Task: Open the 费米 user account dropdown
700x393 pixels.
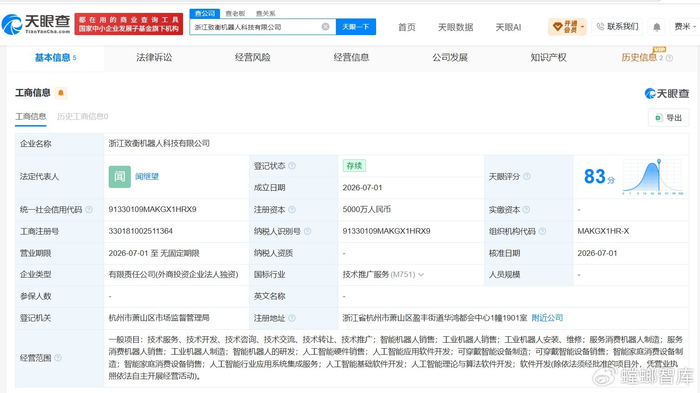Action: click(685, 27)
